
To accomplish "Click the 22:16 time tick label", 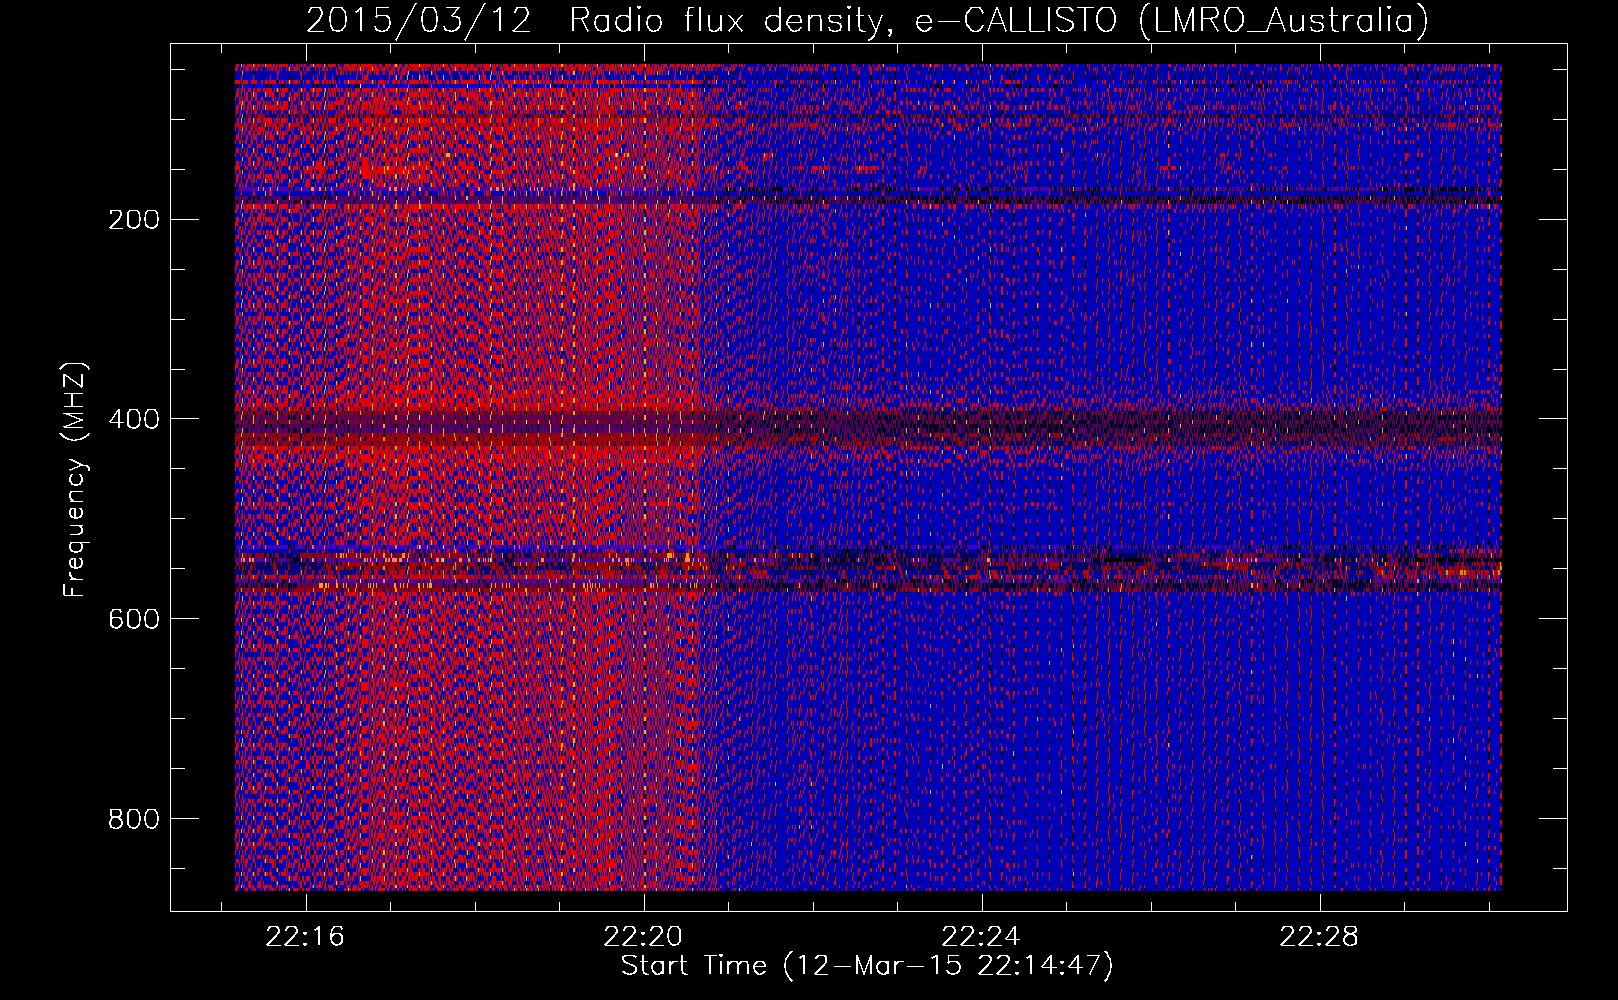I will tap(305, 937).
